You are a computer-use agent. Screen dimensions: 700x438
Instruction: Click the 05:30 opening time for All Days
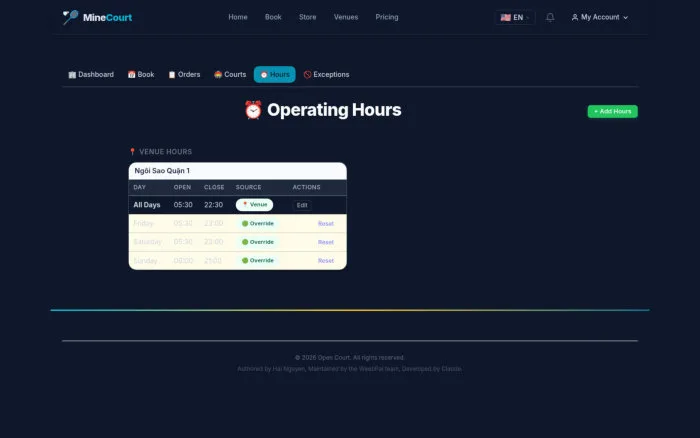coord(183,205)
